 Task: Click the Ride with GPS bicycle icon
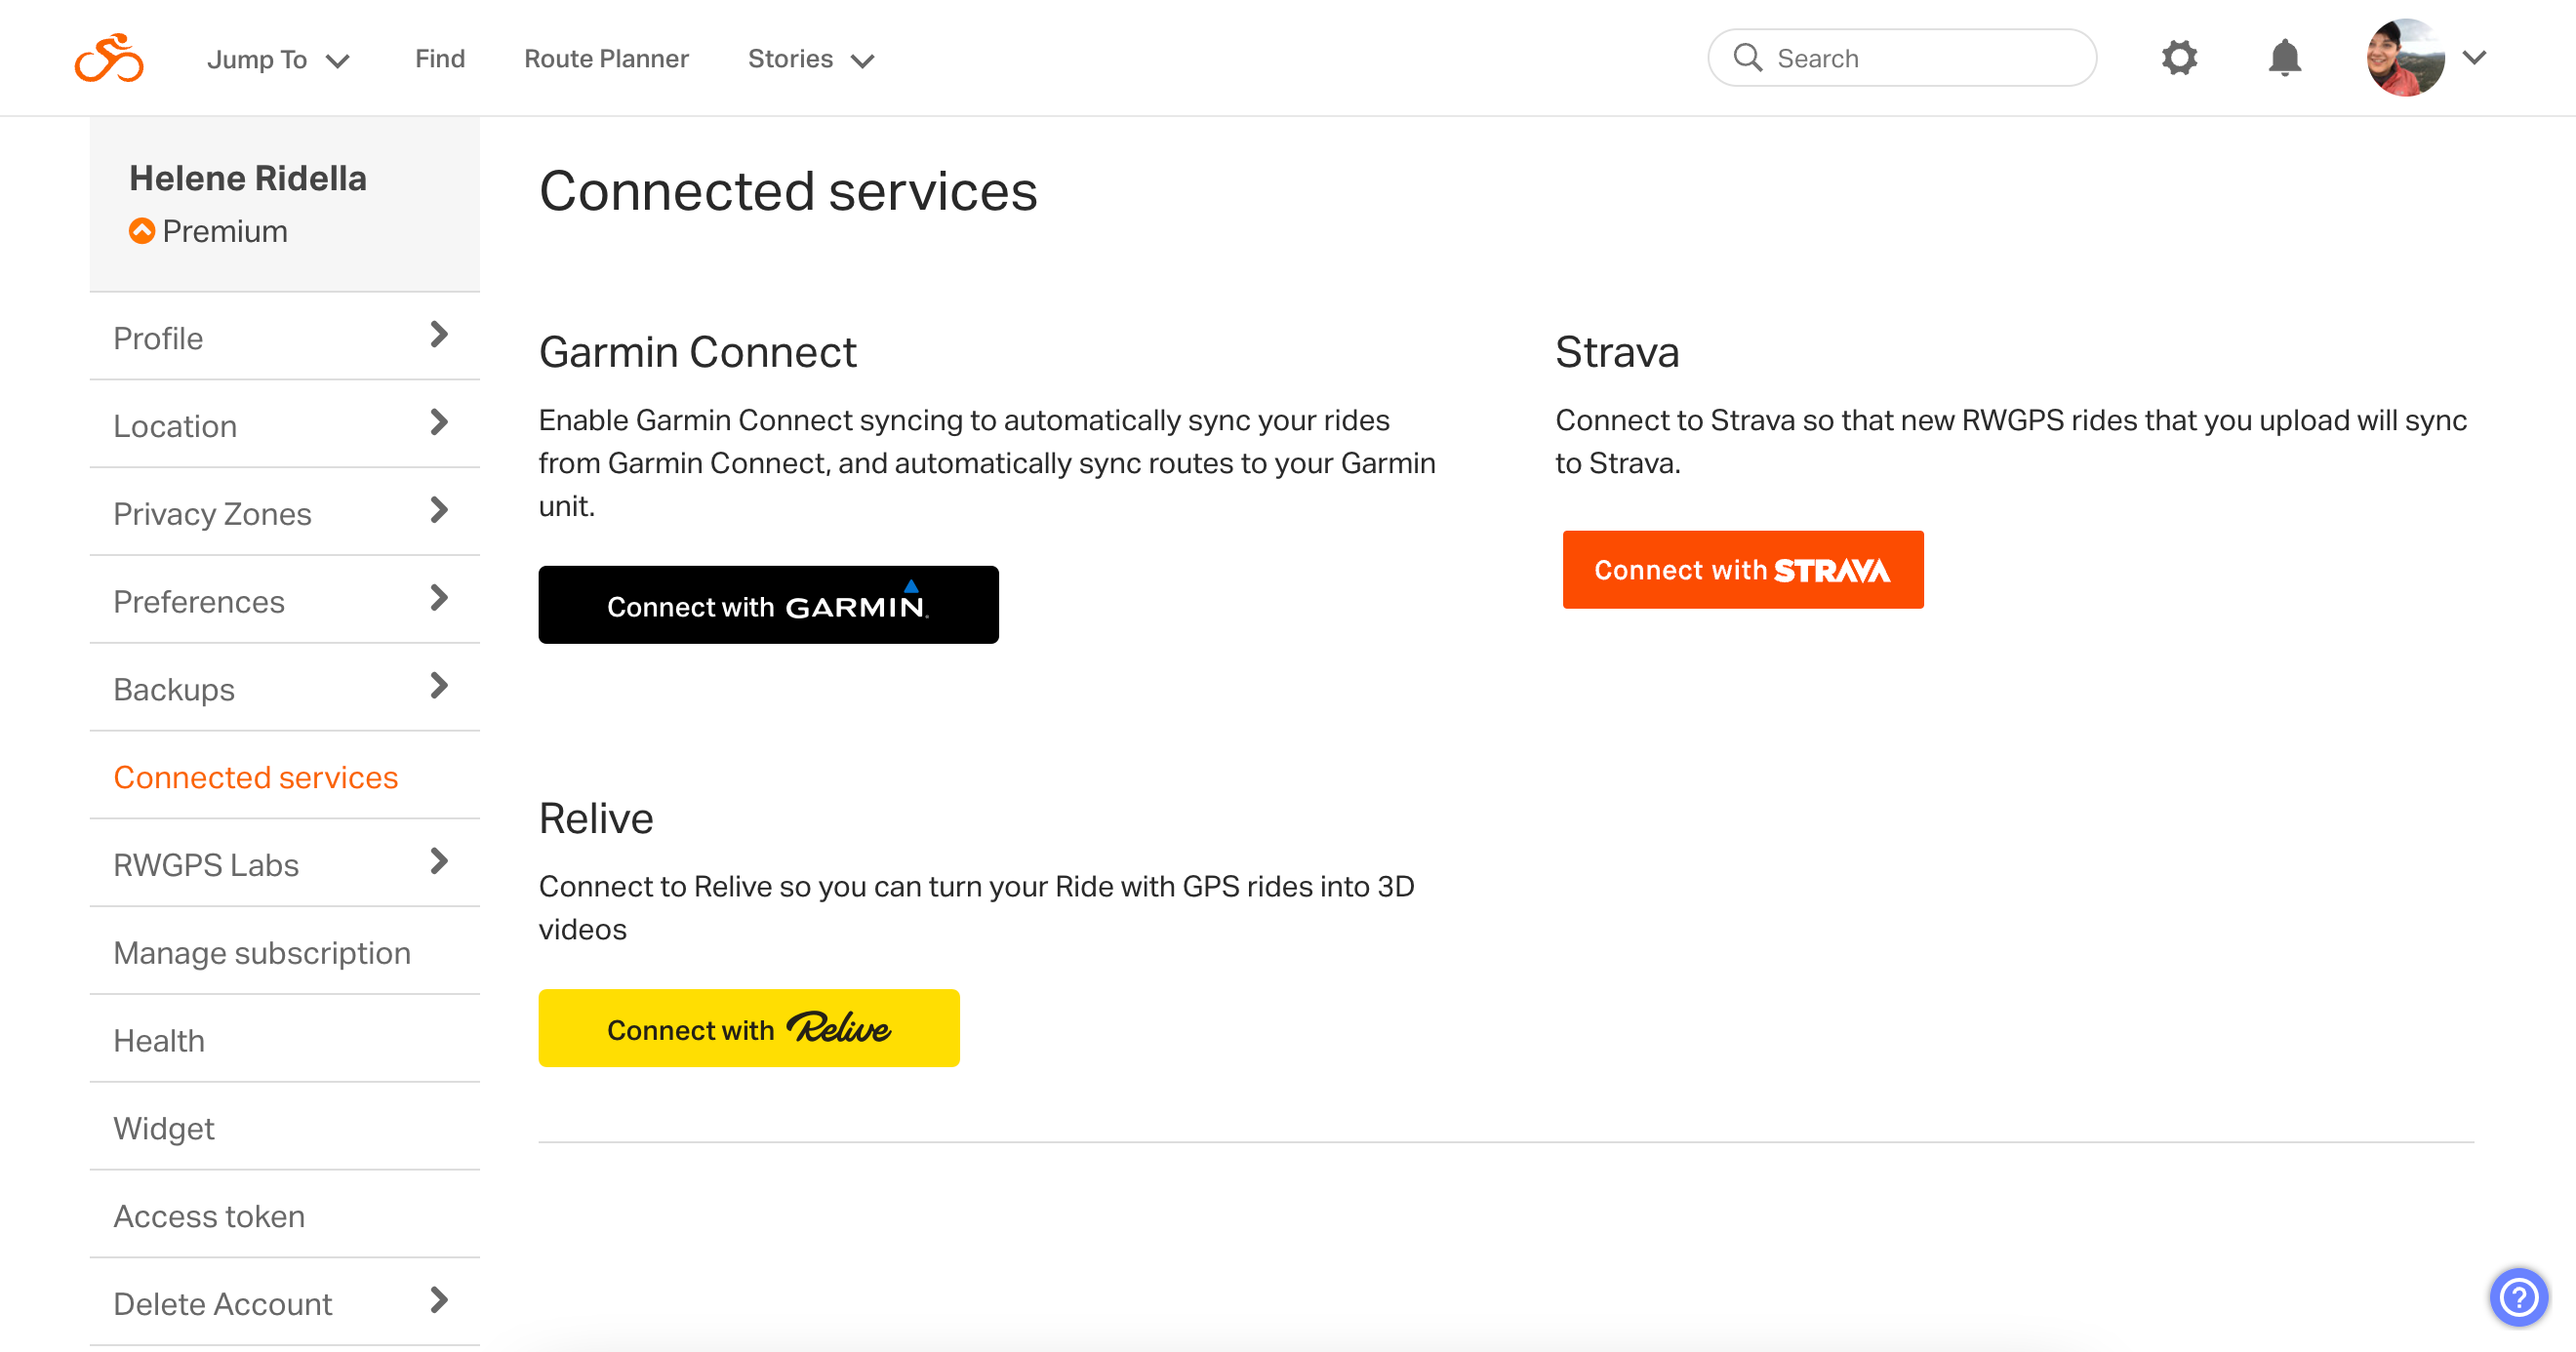(109, 57)
